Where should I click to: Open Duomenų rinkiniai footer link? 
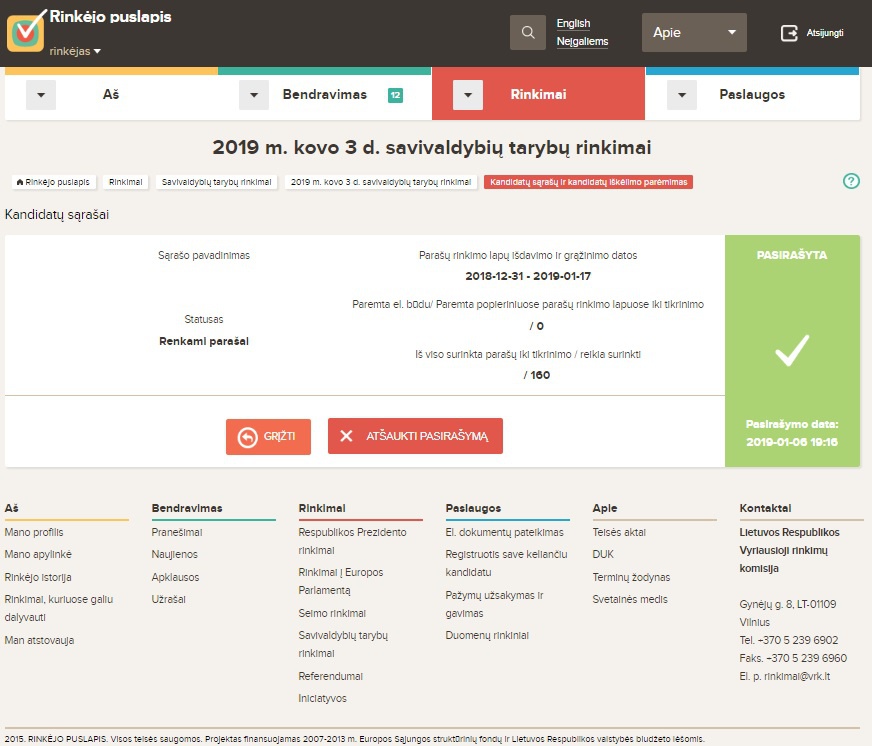(487, 635)
